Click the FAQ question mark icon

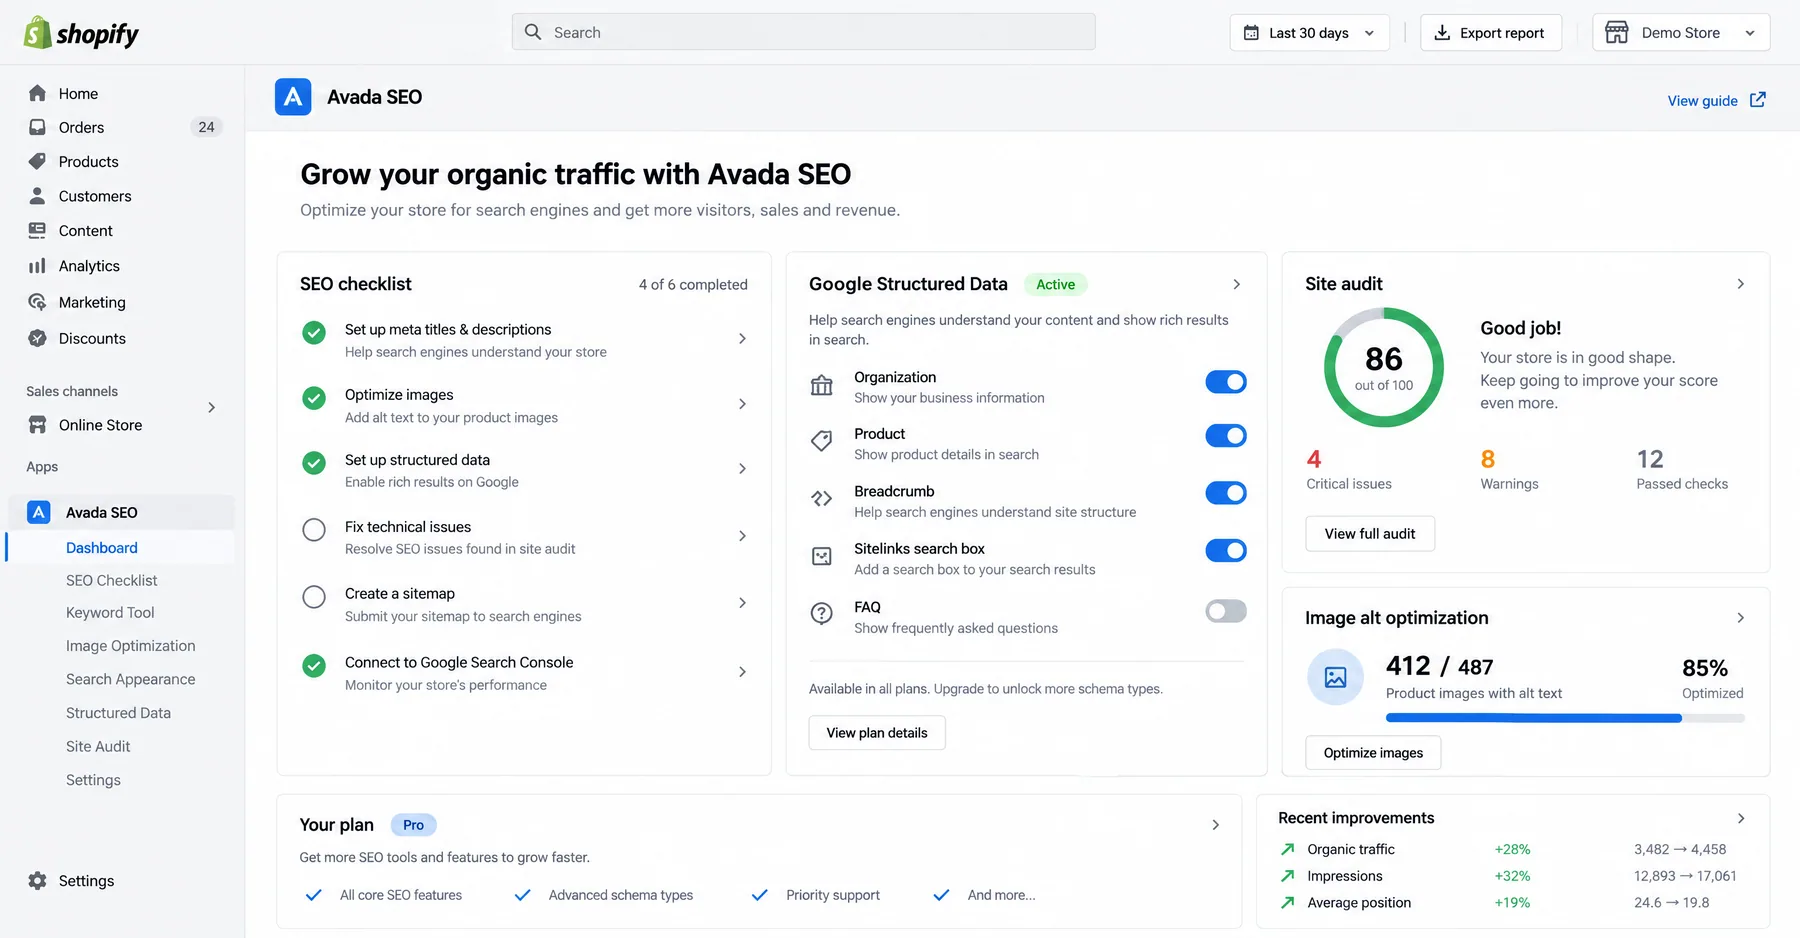tap(822, 613)
